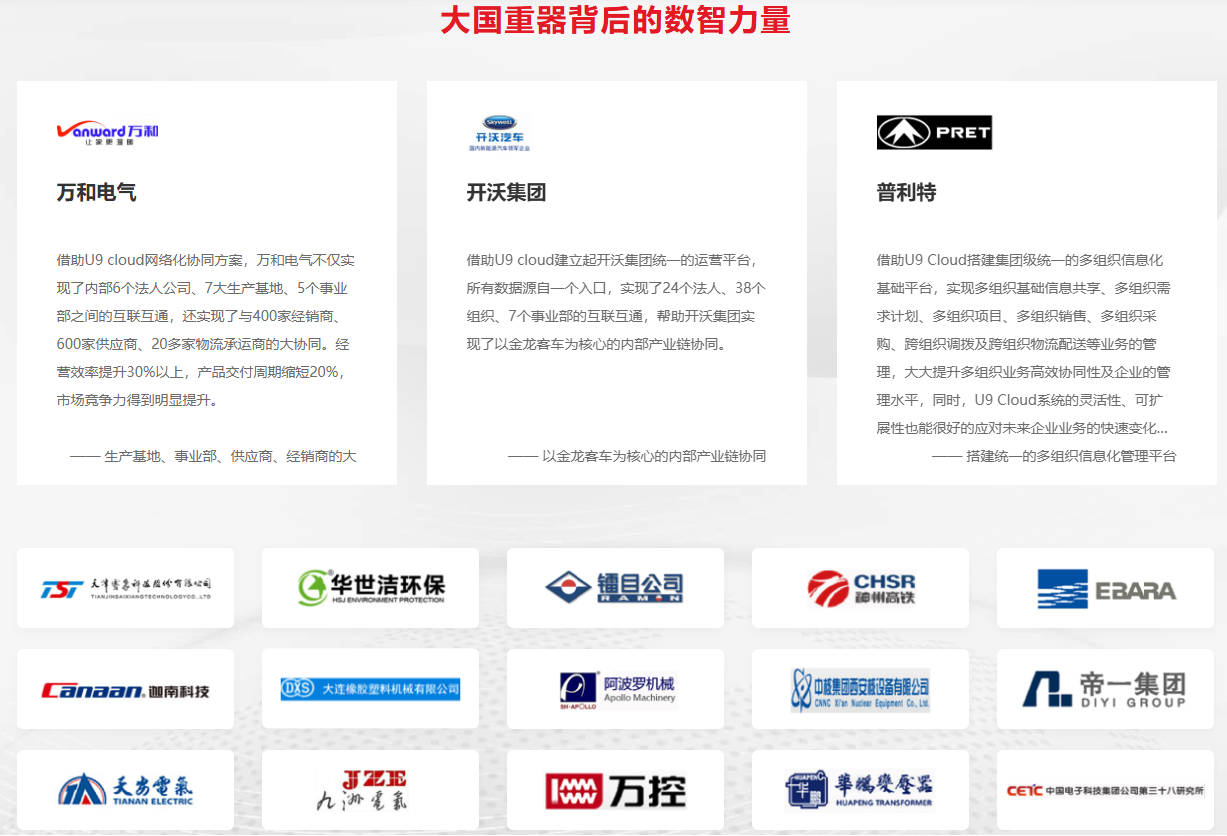Select the 天安电气 Tianan Electric logo
This screenshot has width=1227, height=836.
click(125, 790)
